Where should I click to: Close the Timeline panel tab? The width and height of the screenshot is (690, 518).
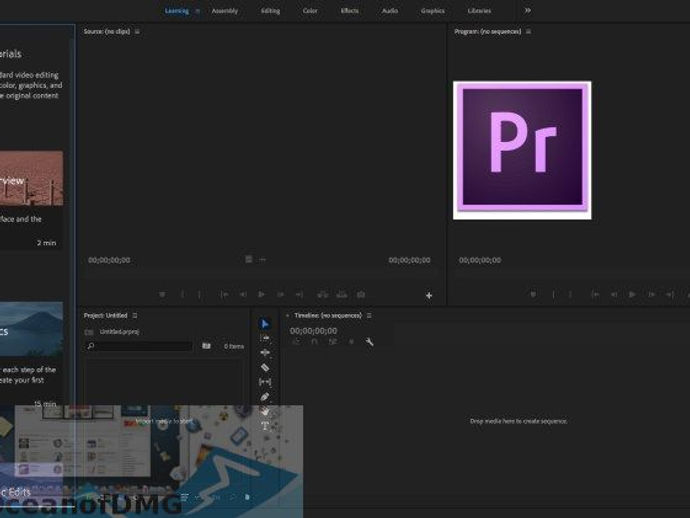288,316
